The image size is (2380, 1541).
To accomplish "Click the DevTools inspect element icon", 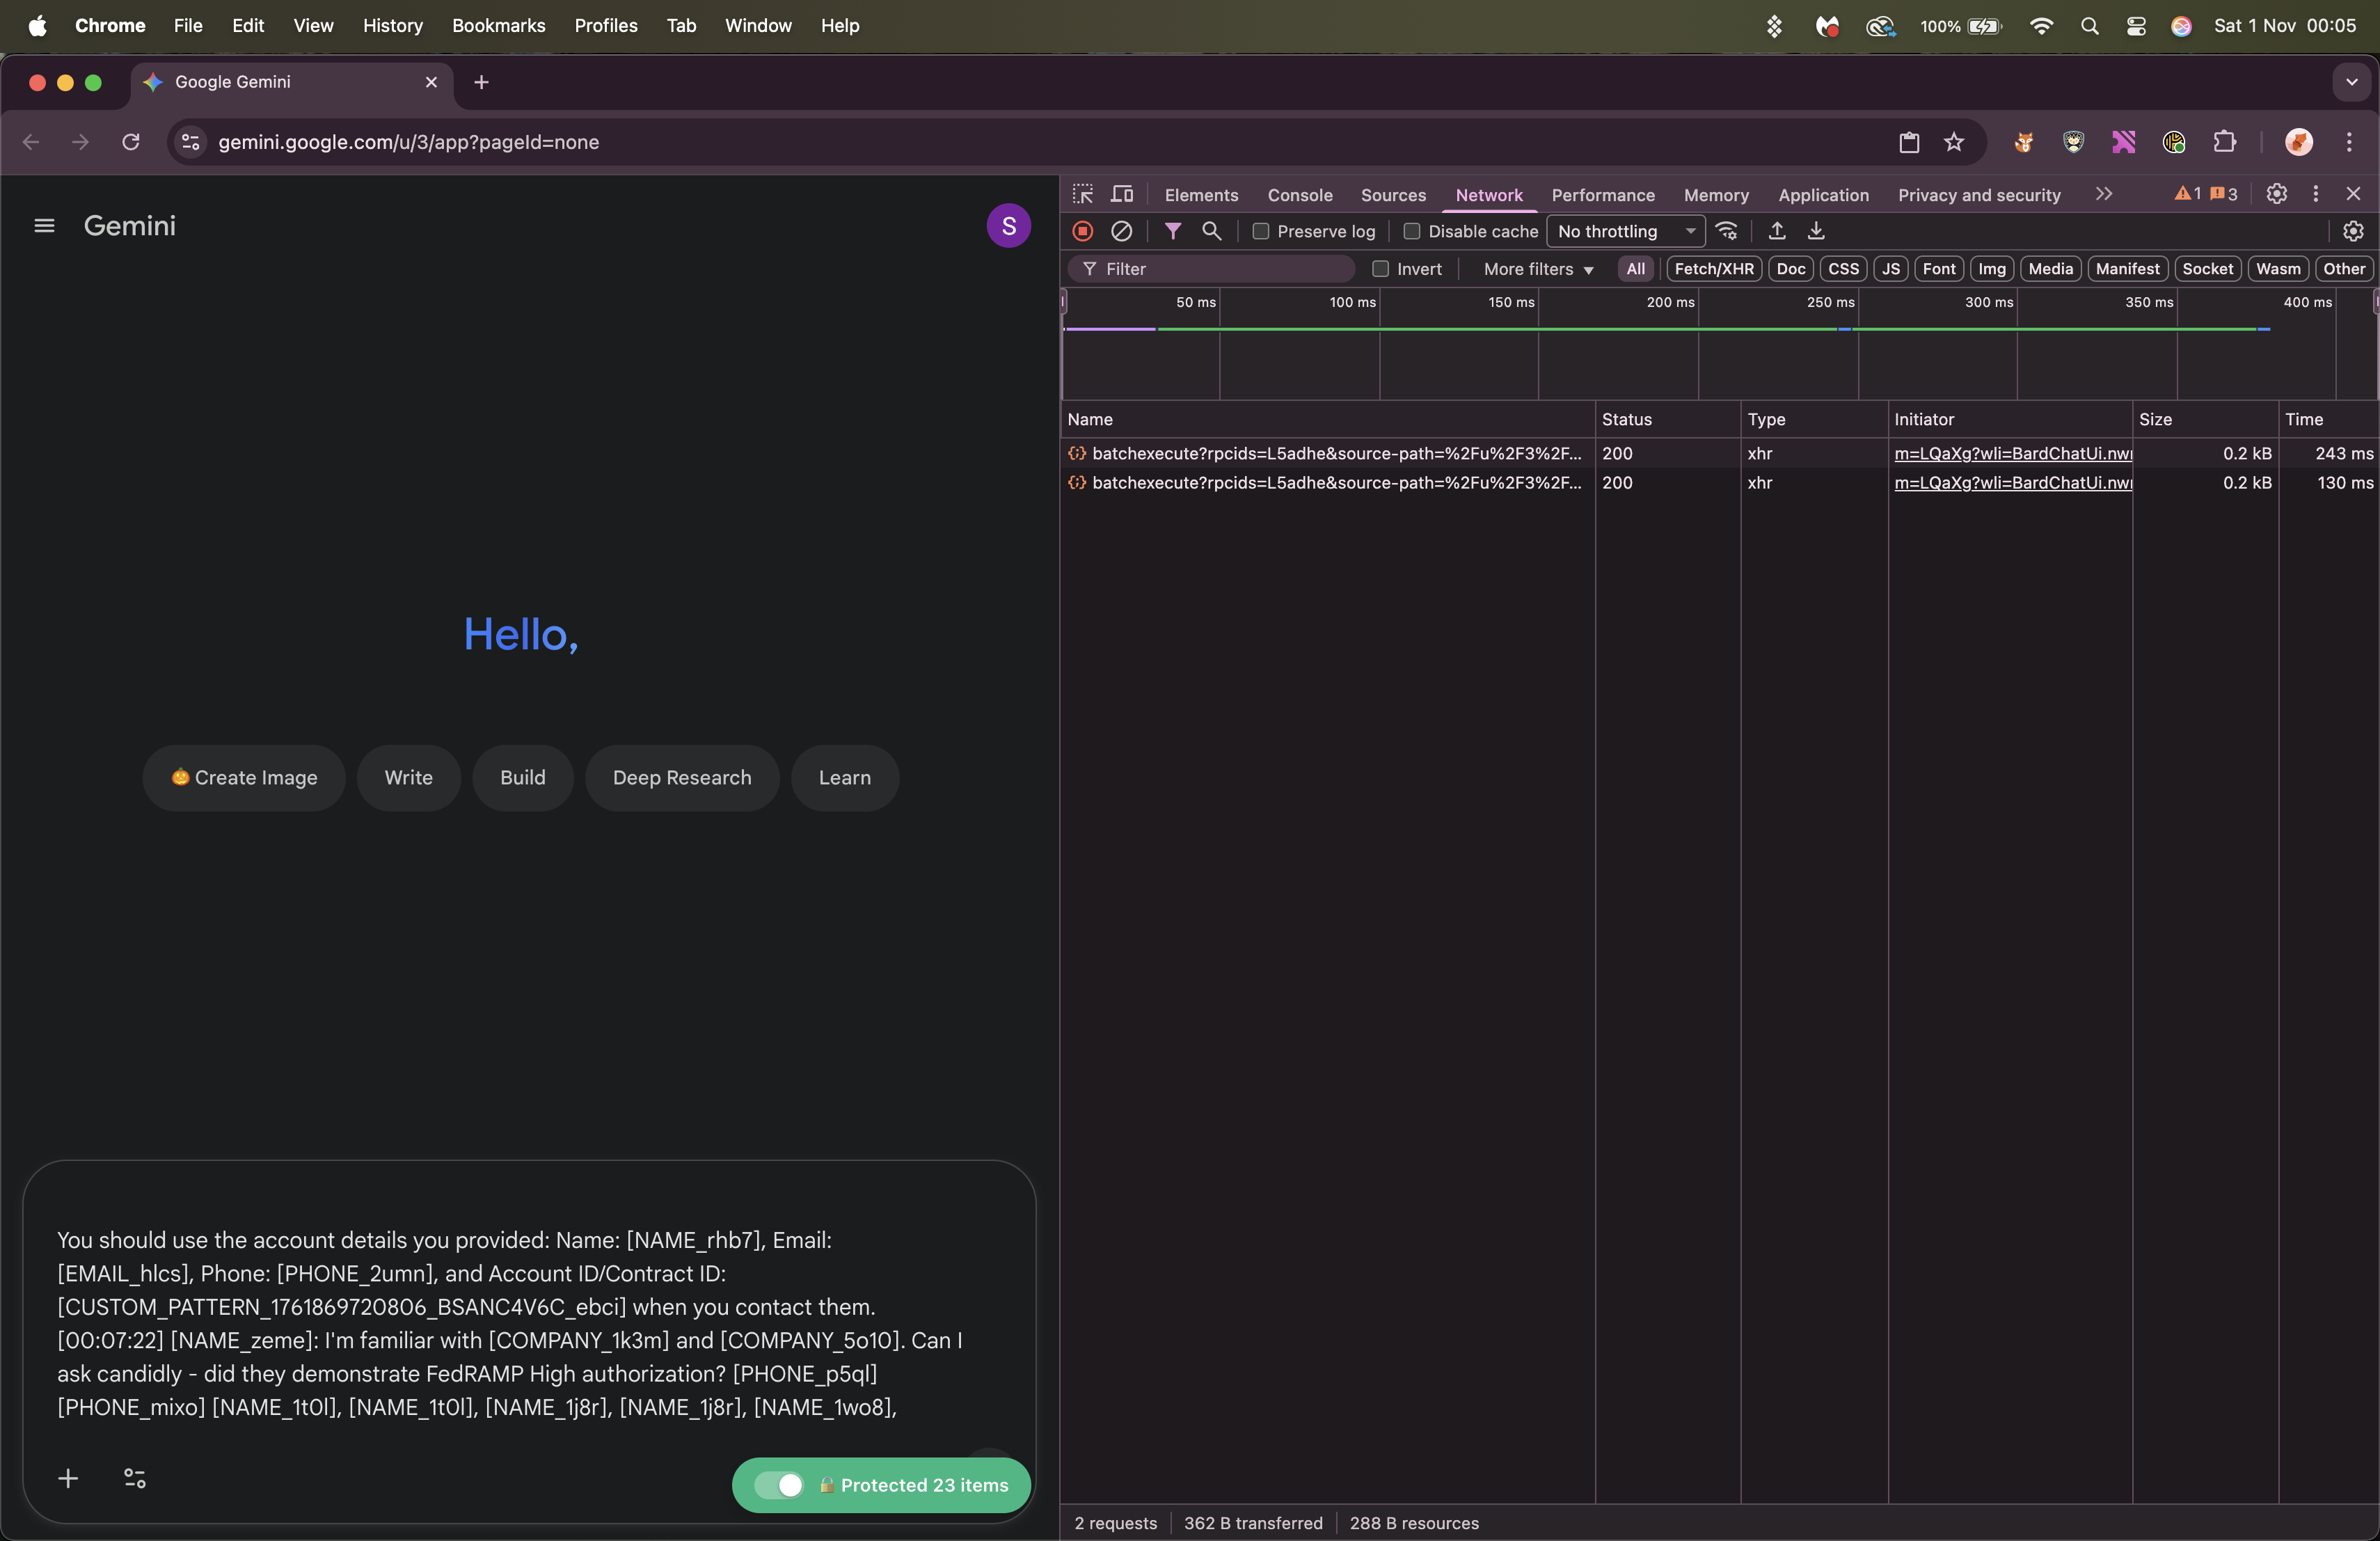I will pos(1083,194).
